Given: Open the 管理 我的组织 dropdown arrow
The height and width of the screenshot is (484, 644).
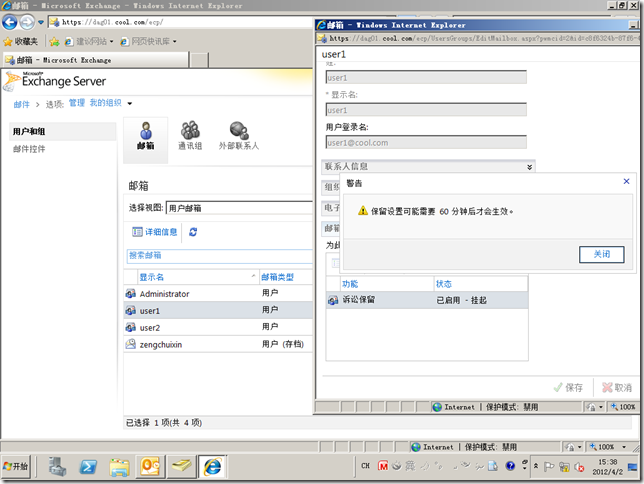Looking at the screenshot, I should click(129, 103).
